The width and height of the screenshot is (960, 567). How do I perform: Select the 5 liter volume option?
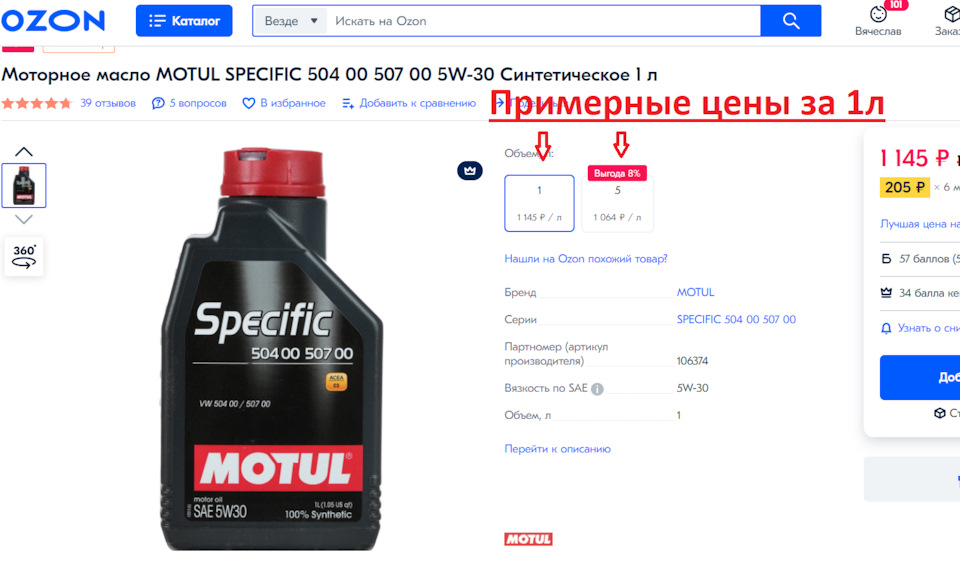click(x=617, y=203)
